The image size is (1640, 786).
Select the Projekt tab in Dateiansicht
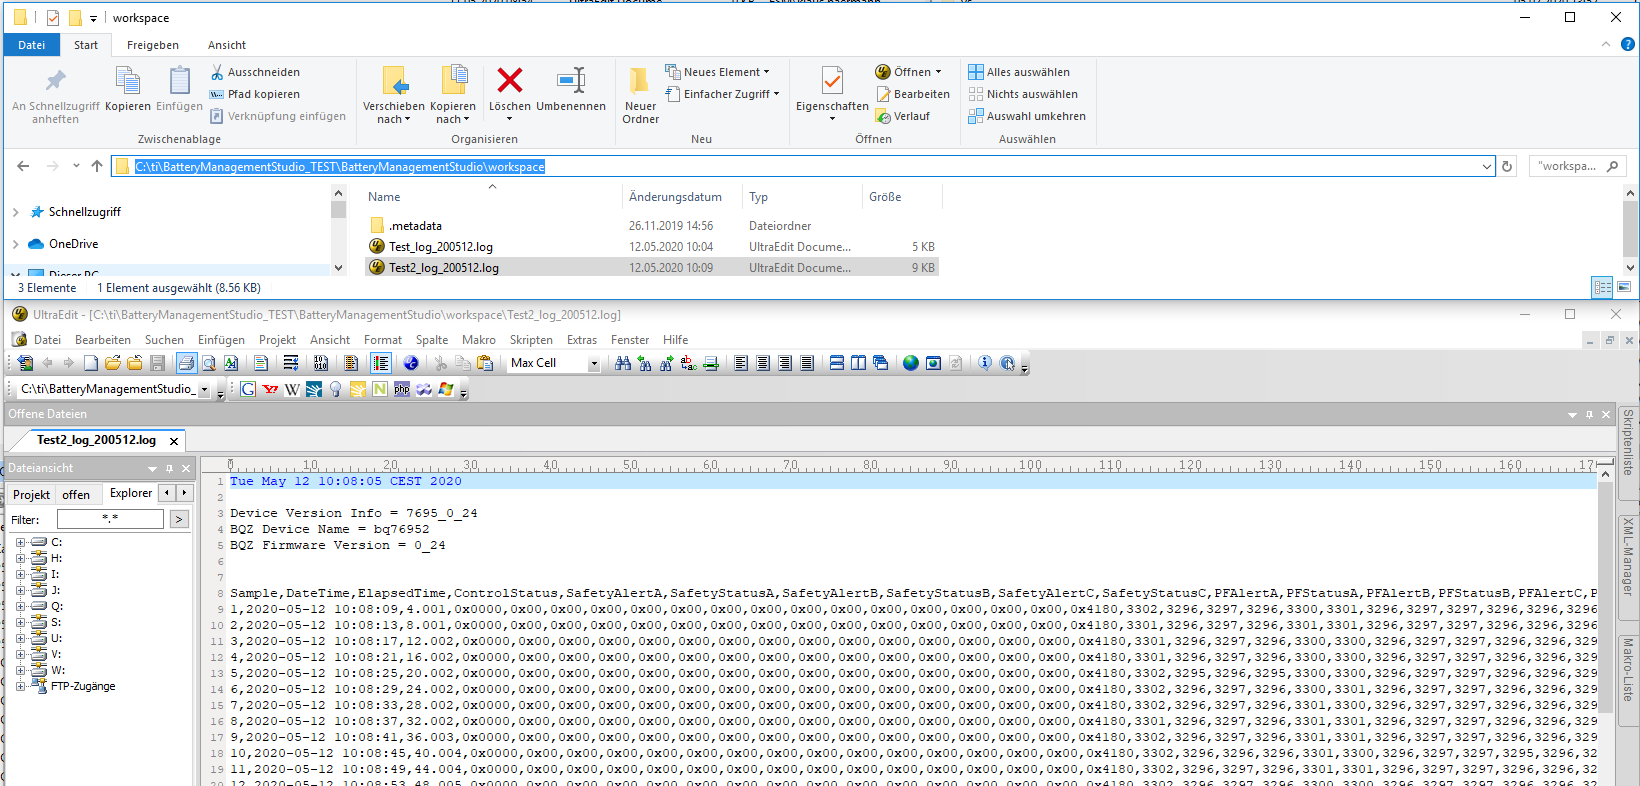click(x=31, y=494)
